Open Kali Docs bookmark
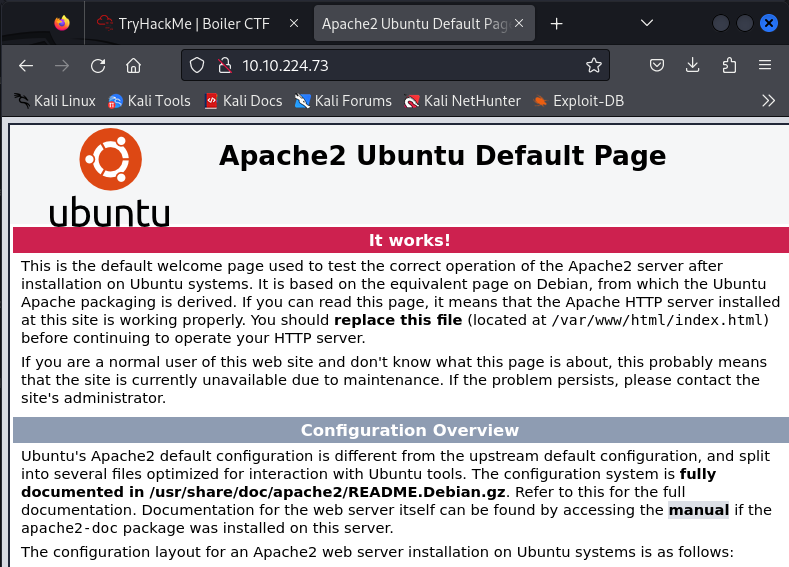This screenshot has height=567, width=789. [x=244, y=101]
